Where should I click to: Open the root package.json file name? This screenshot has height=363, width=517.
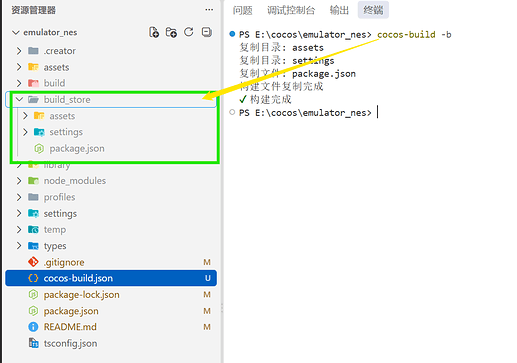click(x=71, y=311)
